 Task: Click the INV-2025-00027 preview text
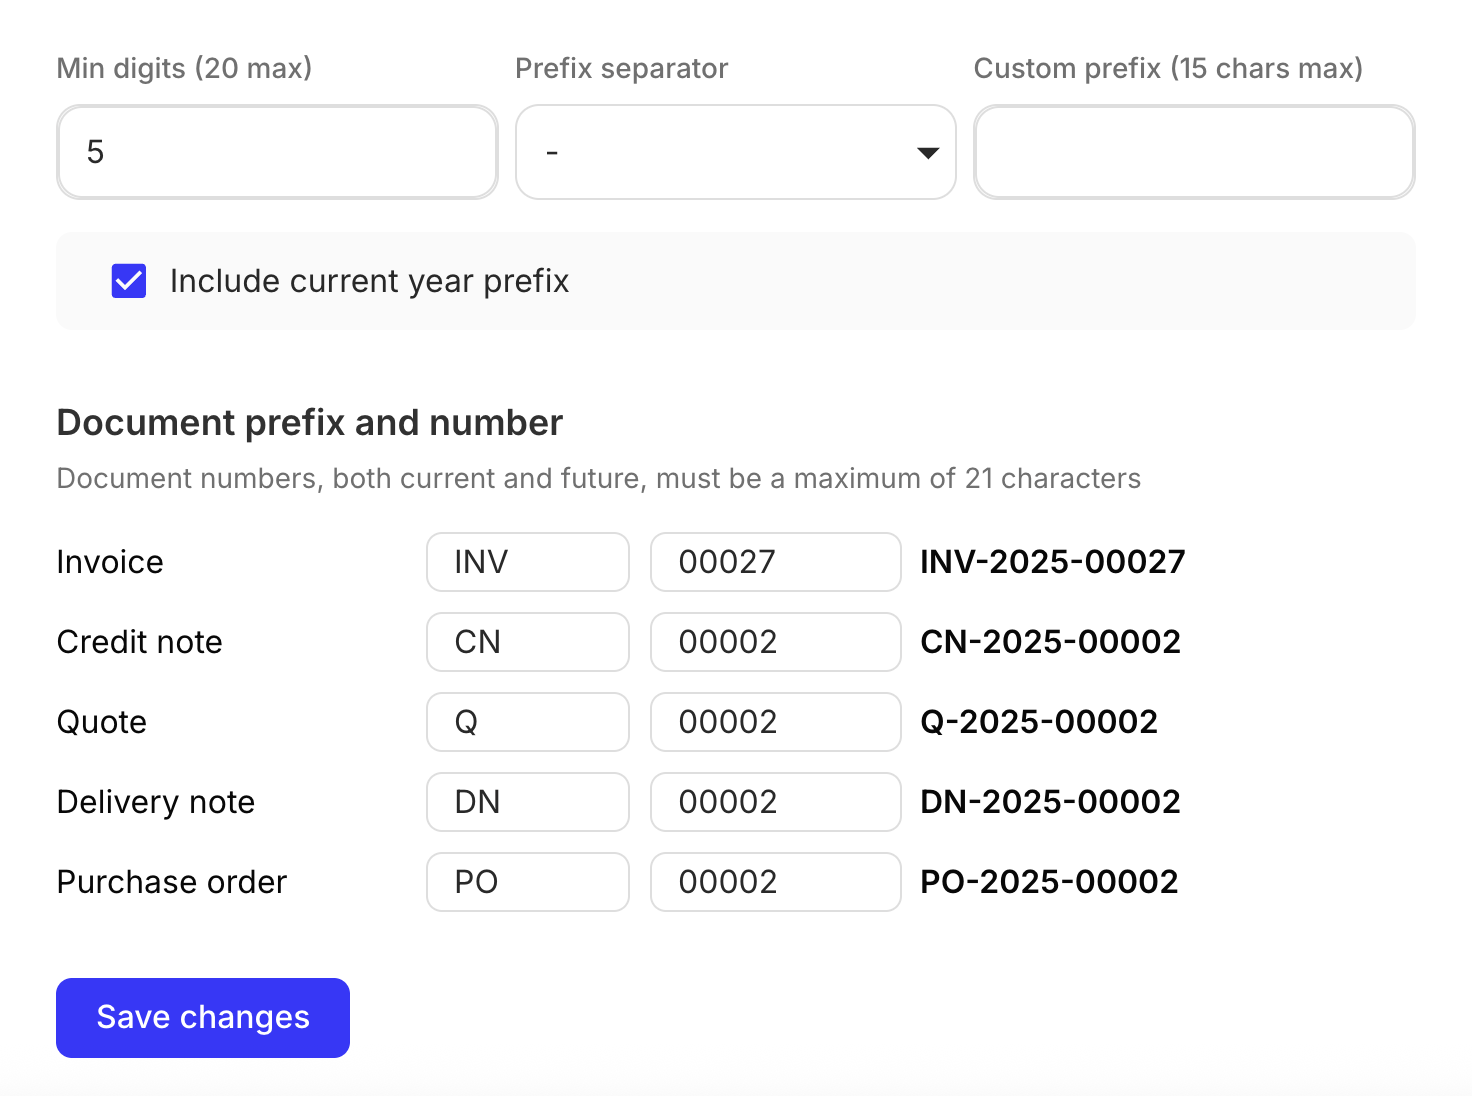pos(1052,562)
